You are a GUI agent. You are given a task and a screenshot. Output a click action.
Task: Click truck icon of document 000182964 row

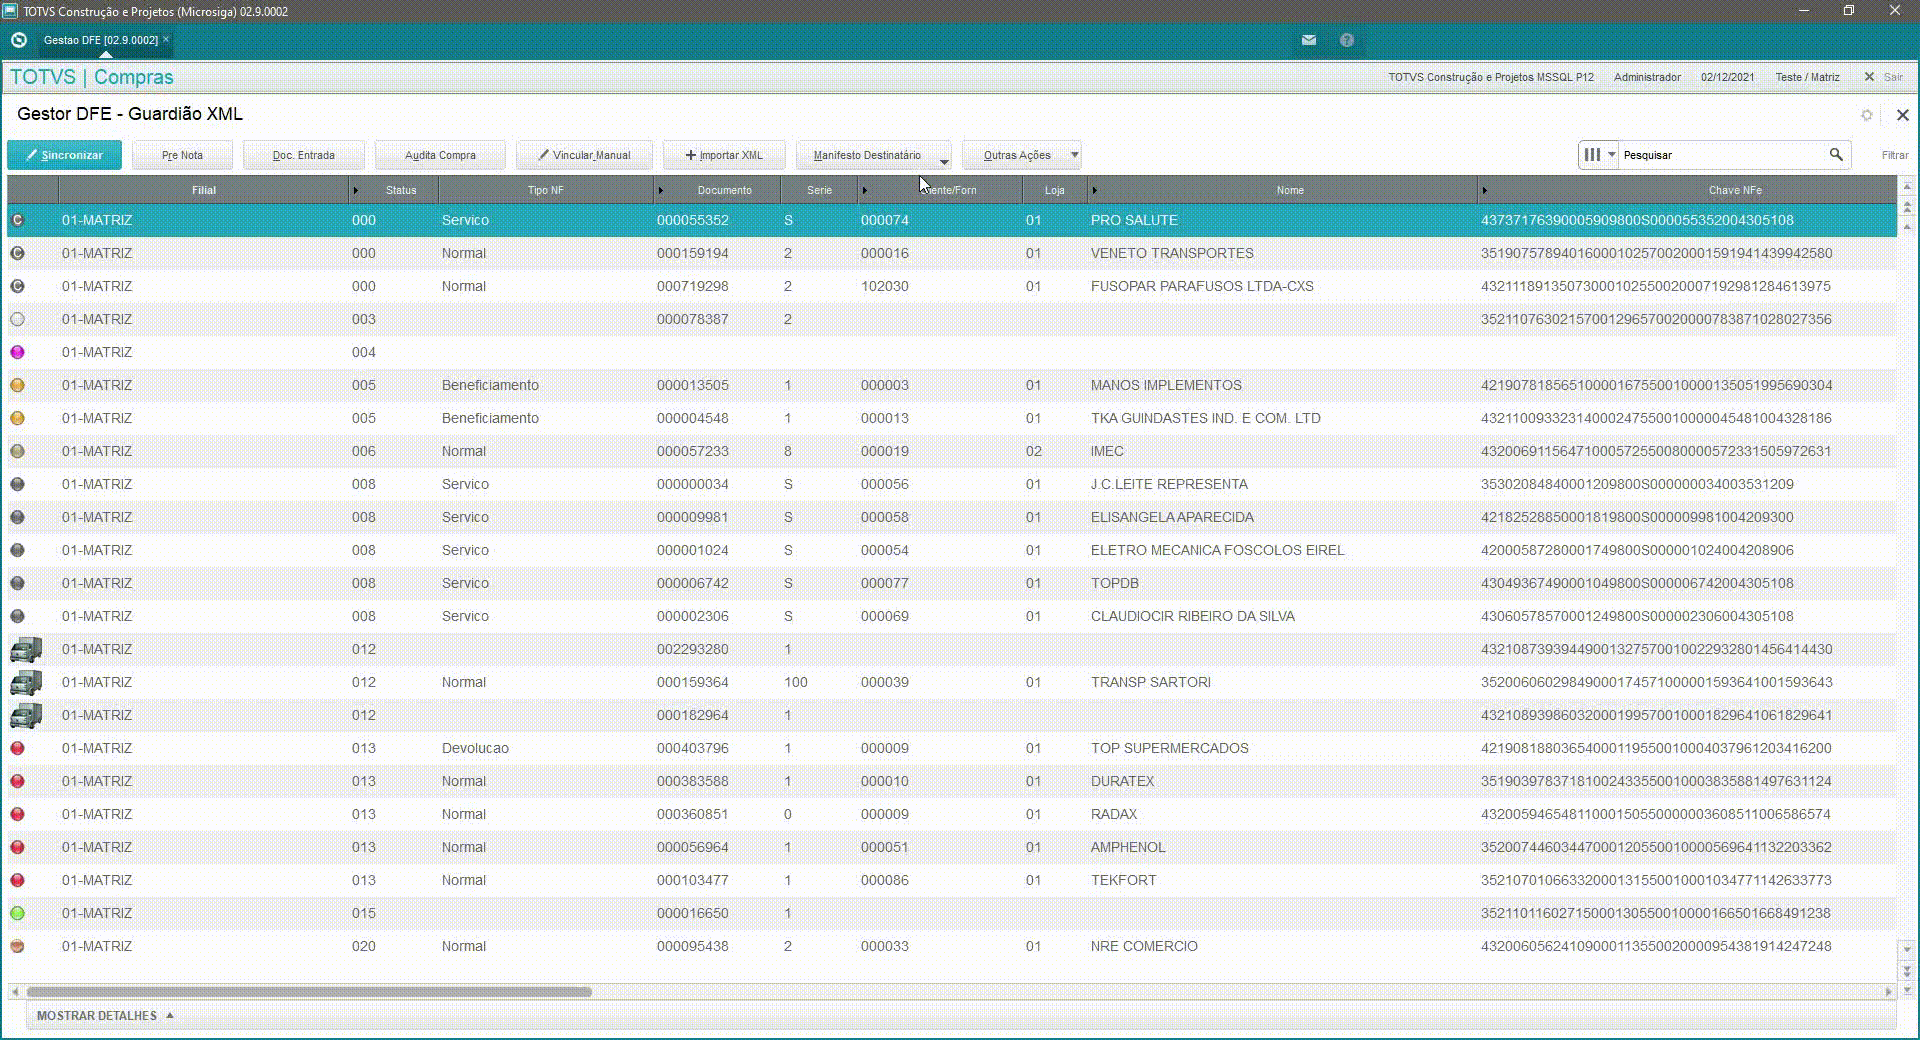[x=26, y=716]
